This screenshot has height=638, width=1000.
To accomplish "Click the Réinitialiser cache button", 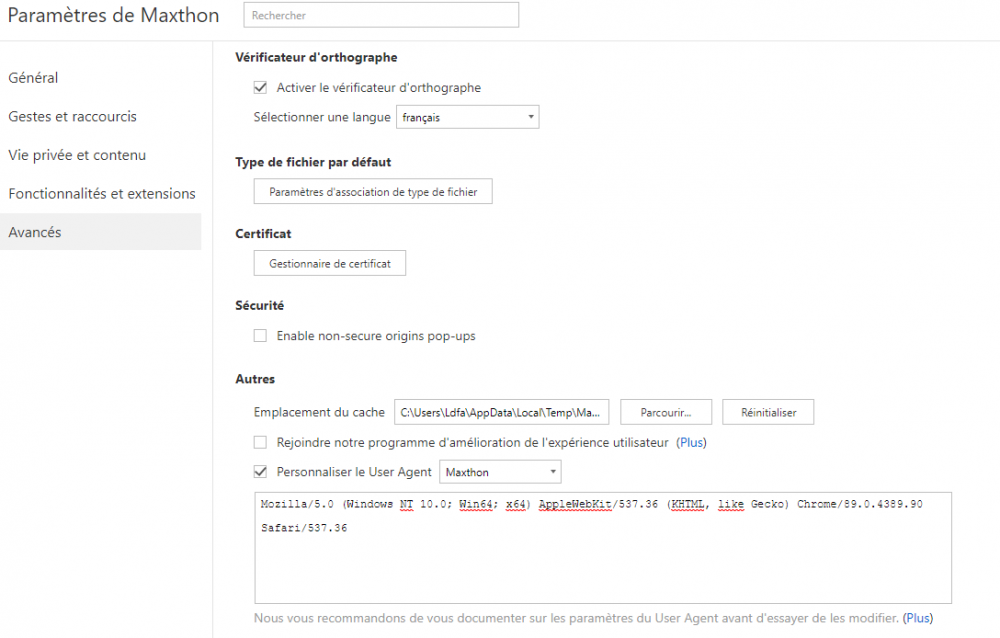I will pos(768,412).
